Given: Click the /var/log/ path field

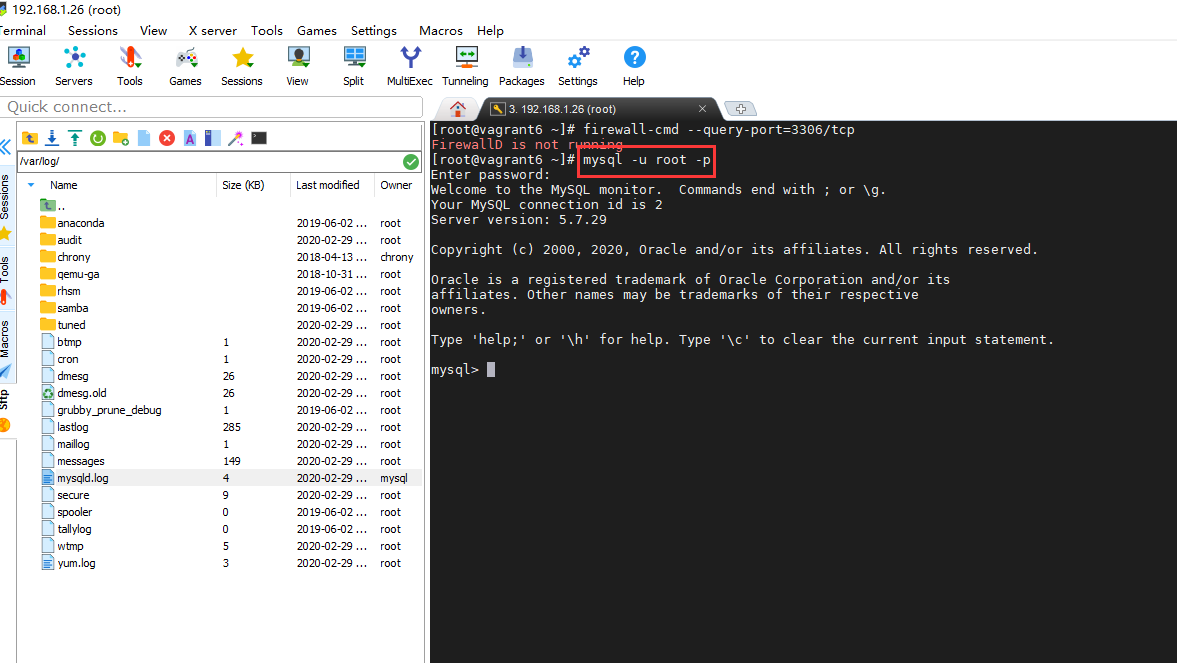Looking at the screenshot, I should pos(210,161).
